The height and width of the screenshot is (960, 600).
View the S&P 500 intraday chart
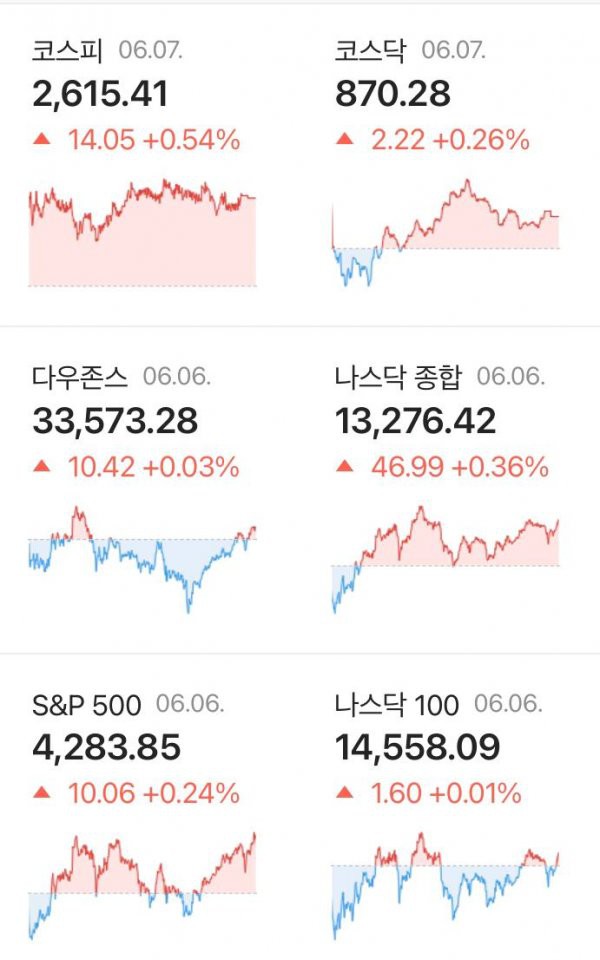click(142, 886)
